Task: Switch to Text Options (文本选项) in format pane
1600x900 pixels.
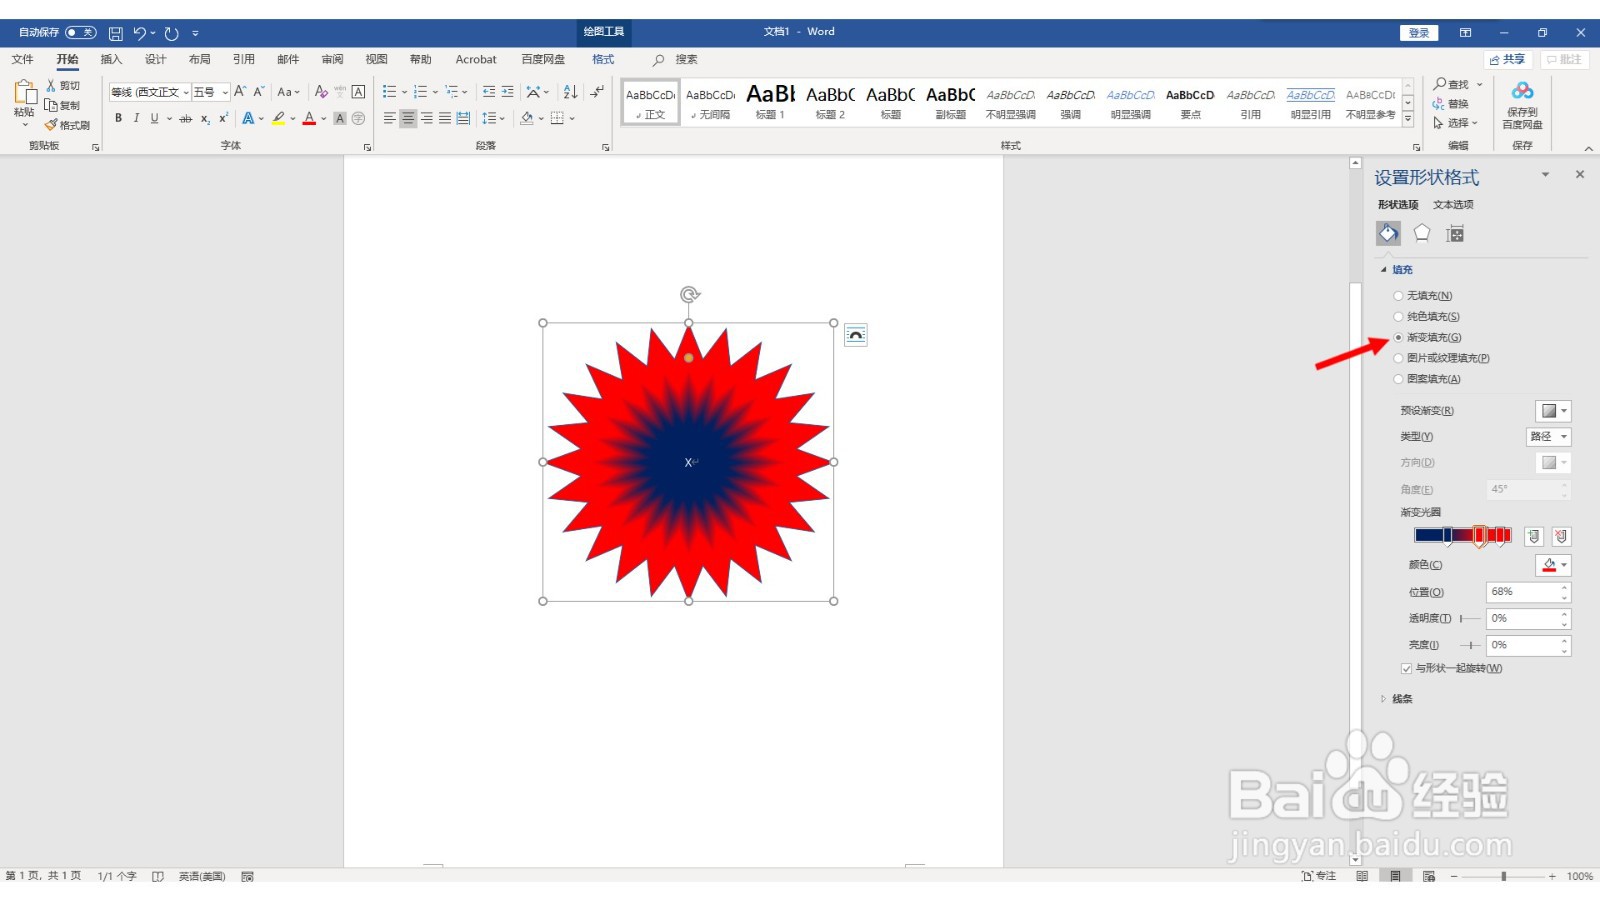Action: click(x=1453, y=205)
